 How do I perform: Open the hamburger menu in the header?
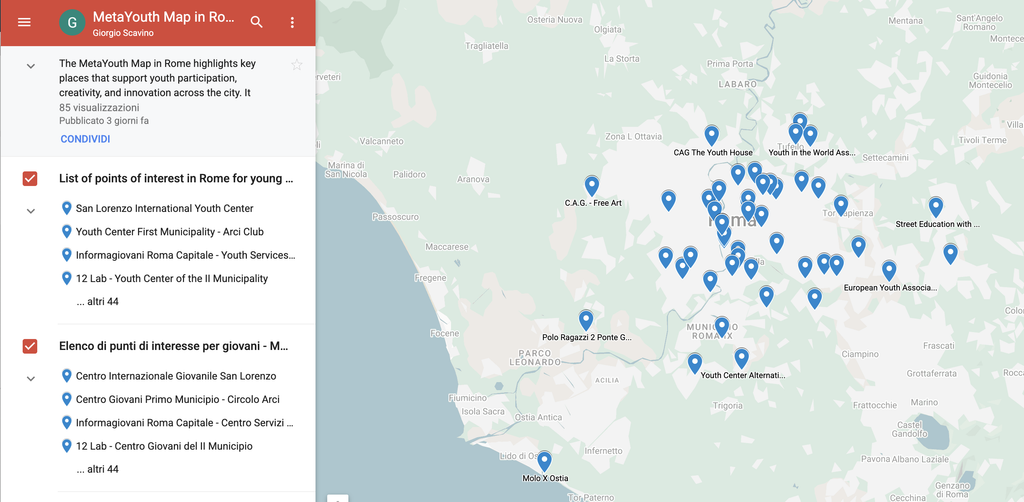click(24, 22)
